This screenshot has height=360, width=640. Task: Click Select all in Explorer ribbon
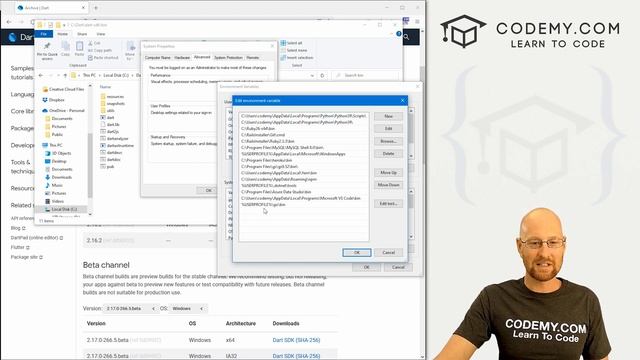click(x=291, y=43)
